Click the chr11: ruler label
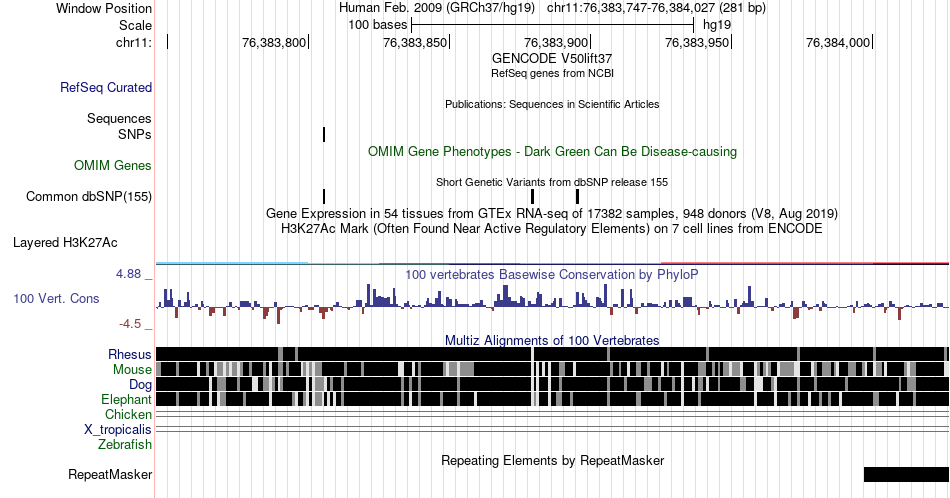 coord(134,42)
